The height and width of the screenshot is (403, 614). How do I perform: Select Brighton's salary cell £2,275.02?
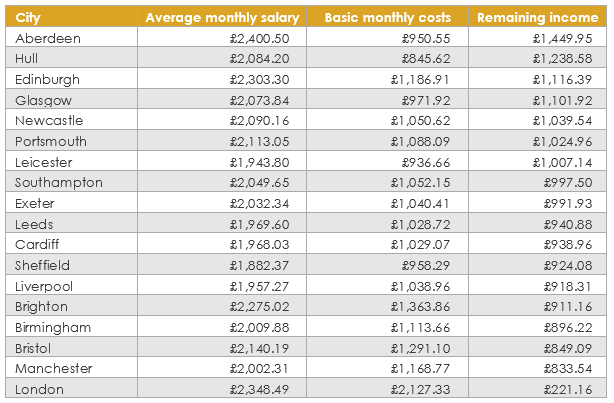click(260, 307)
